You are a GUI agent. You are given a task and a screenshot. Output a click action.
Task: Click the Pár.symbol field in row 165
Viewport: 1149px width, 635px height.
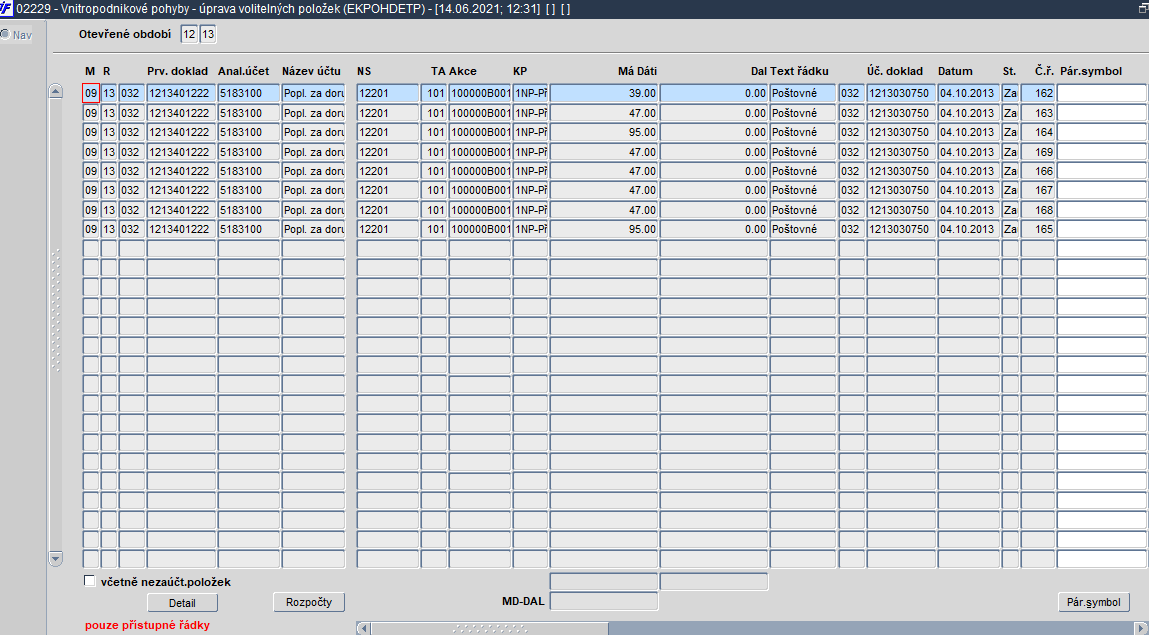[1101, 229]
